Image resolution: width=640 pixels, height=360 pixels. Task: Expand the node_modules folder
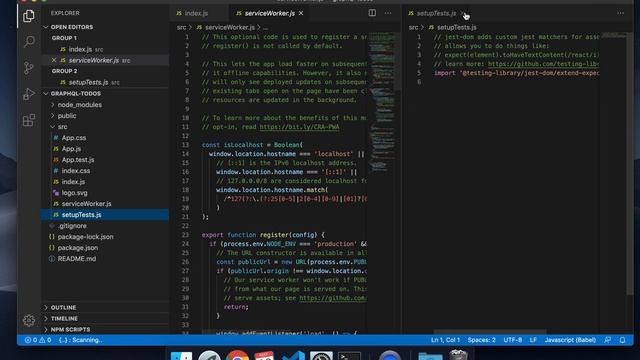80,104
